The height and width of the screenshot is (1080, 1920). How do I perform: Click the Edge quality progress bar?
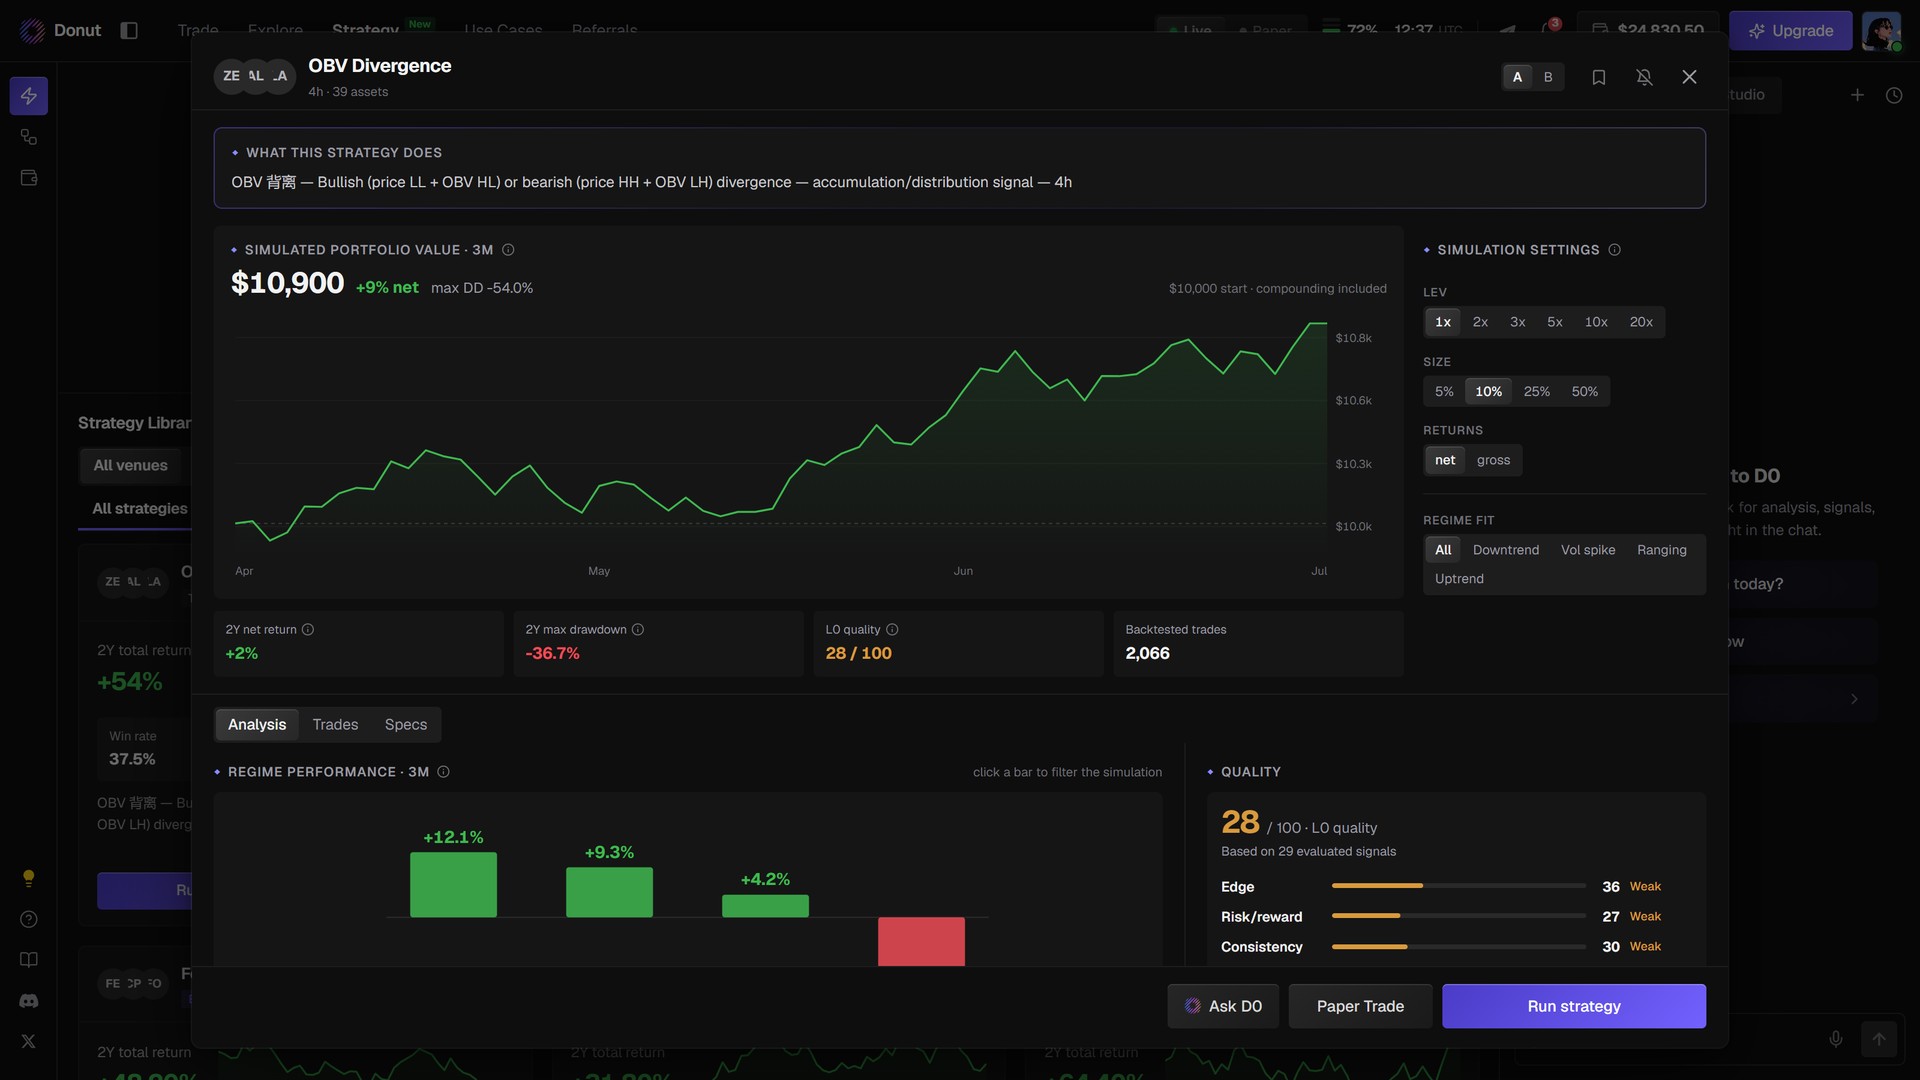click(x=1458, y=886)
